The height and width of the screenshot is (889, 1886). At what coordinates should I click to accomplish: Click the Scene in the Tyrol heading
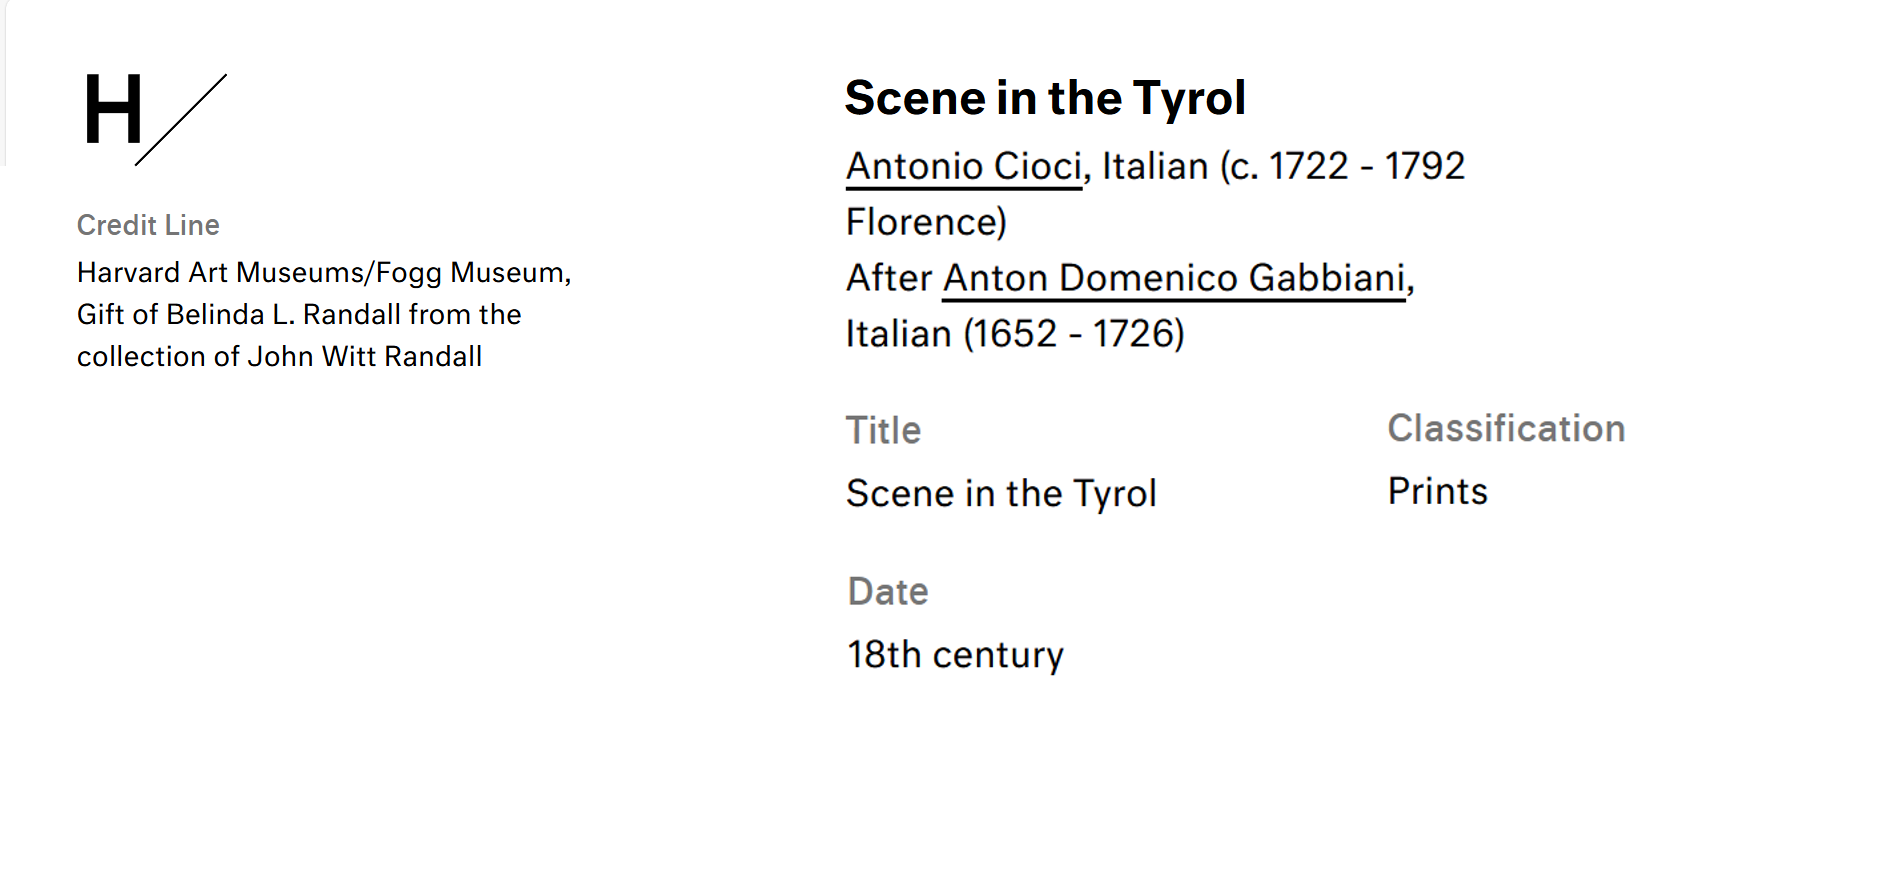[x=1045, y=98]
